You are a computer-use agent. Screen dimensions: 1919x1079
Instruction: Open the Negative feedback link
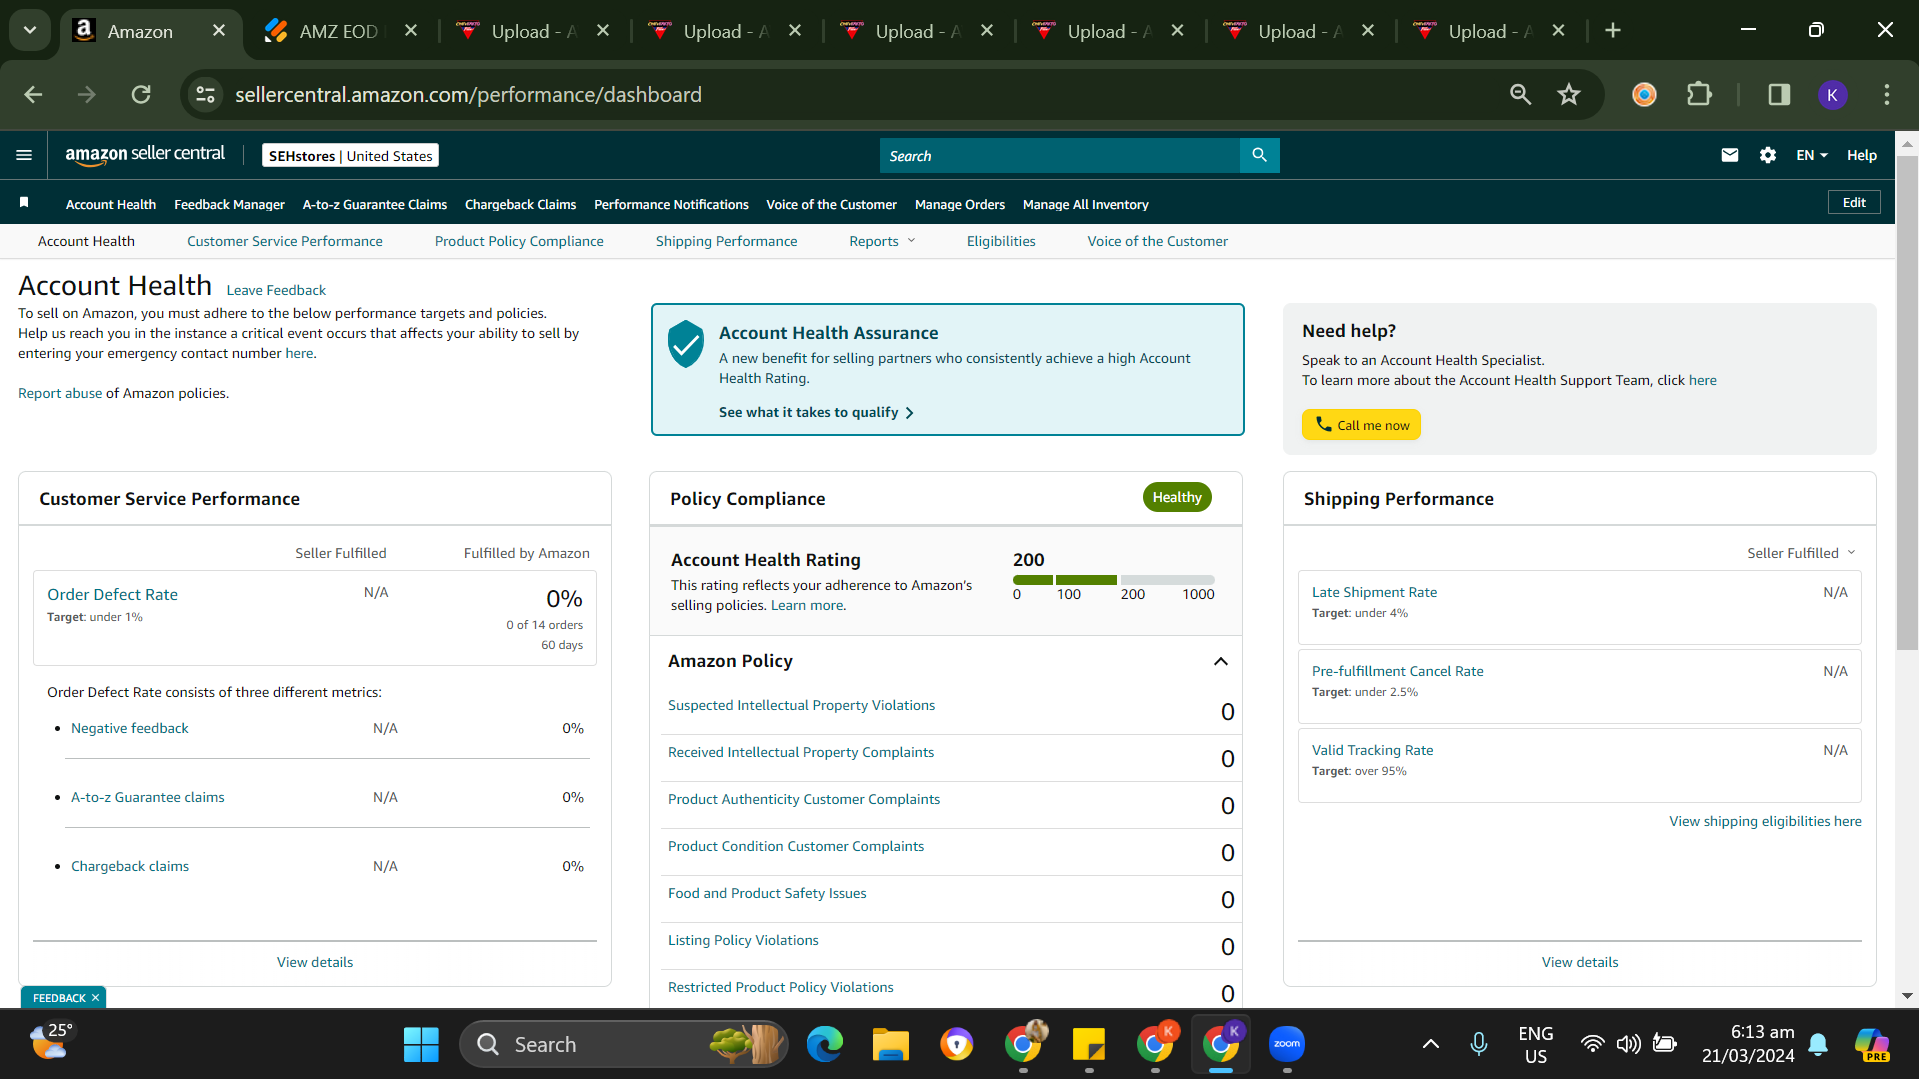[130, 728]
